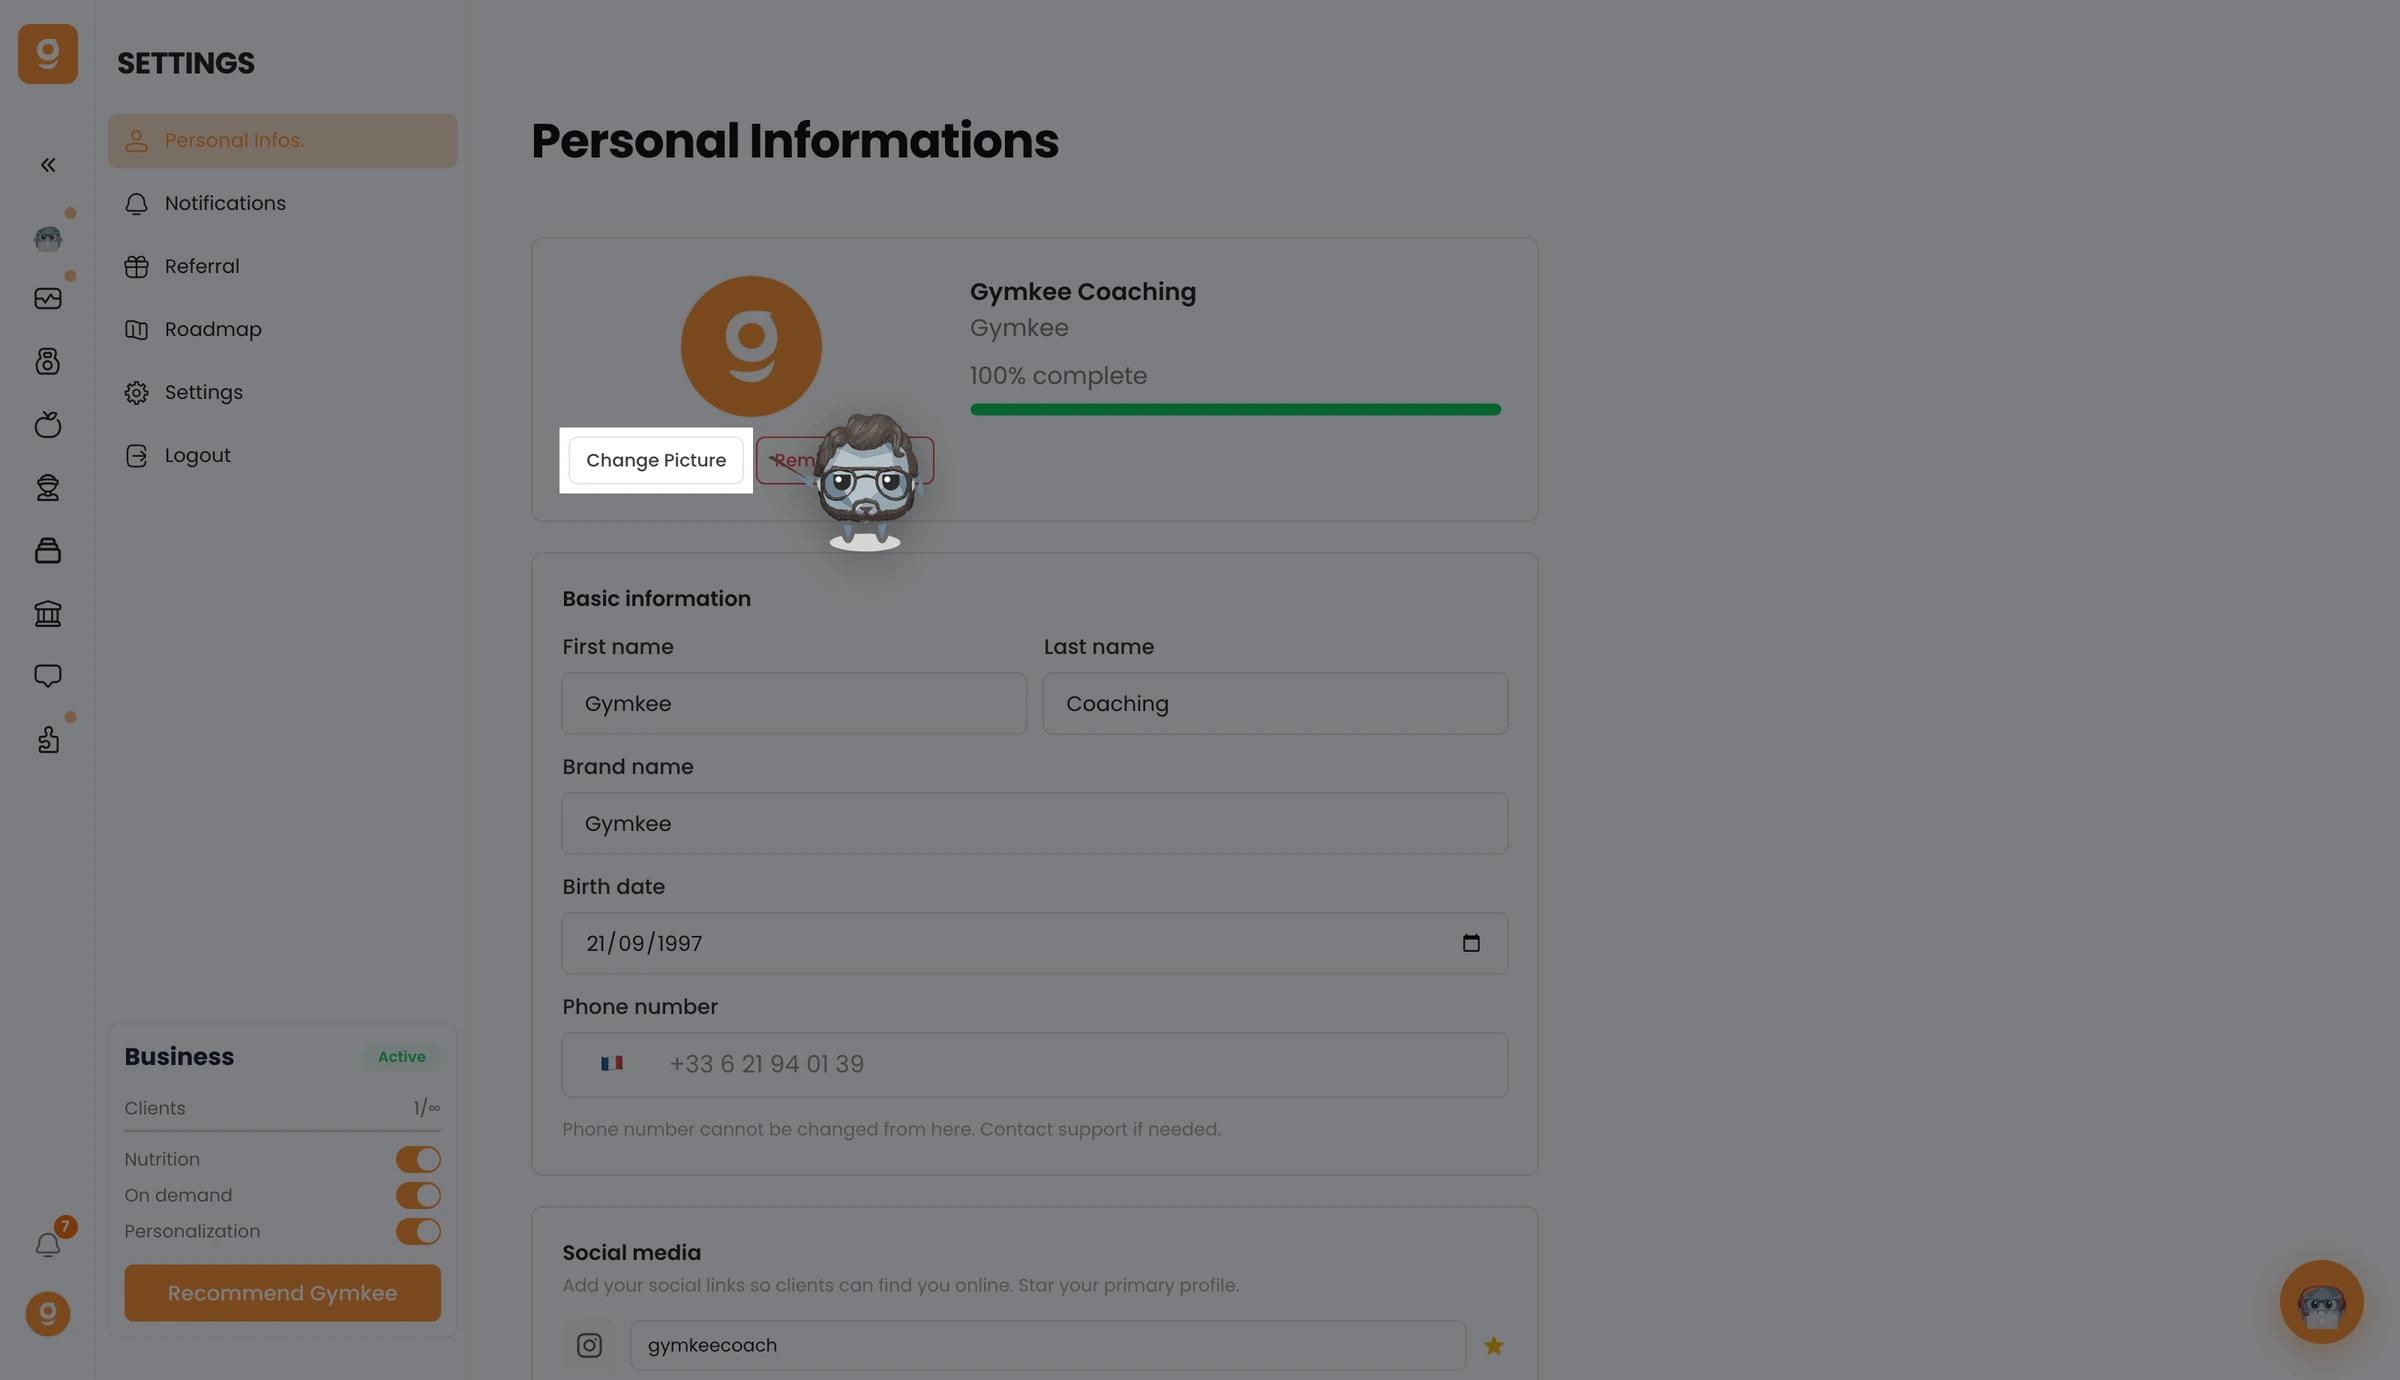
Task: Open the calendar picker in the Birth date field
Action: pos(1471,943)
